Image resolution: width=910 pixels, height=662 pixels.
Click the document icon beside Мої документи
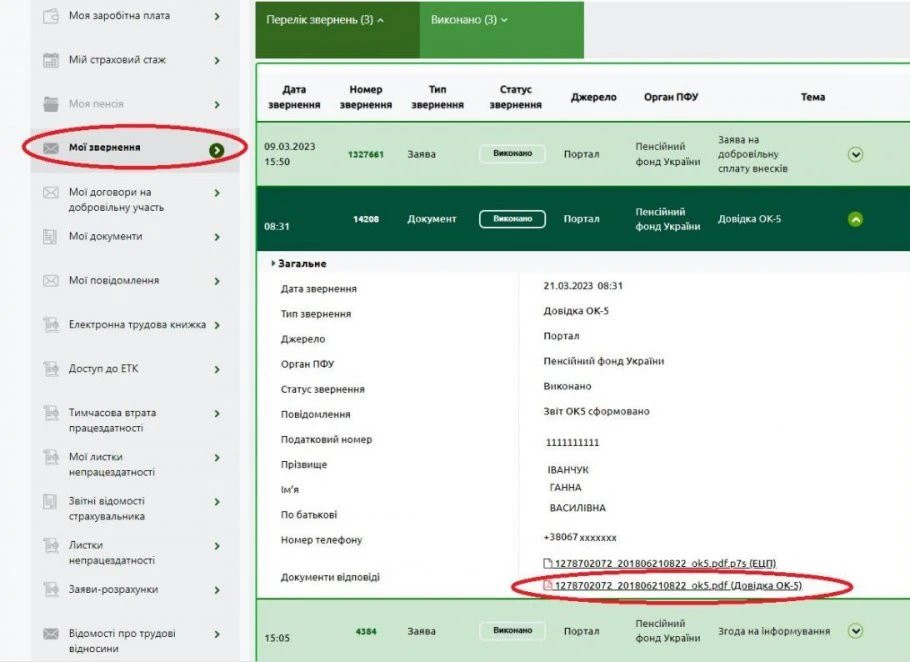point(51,237)
